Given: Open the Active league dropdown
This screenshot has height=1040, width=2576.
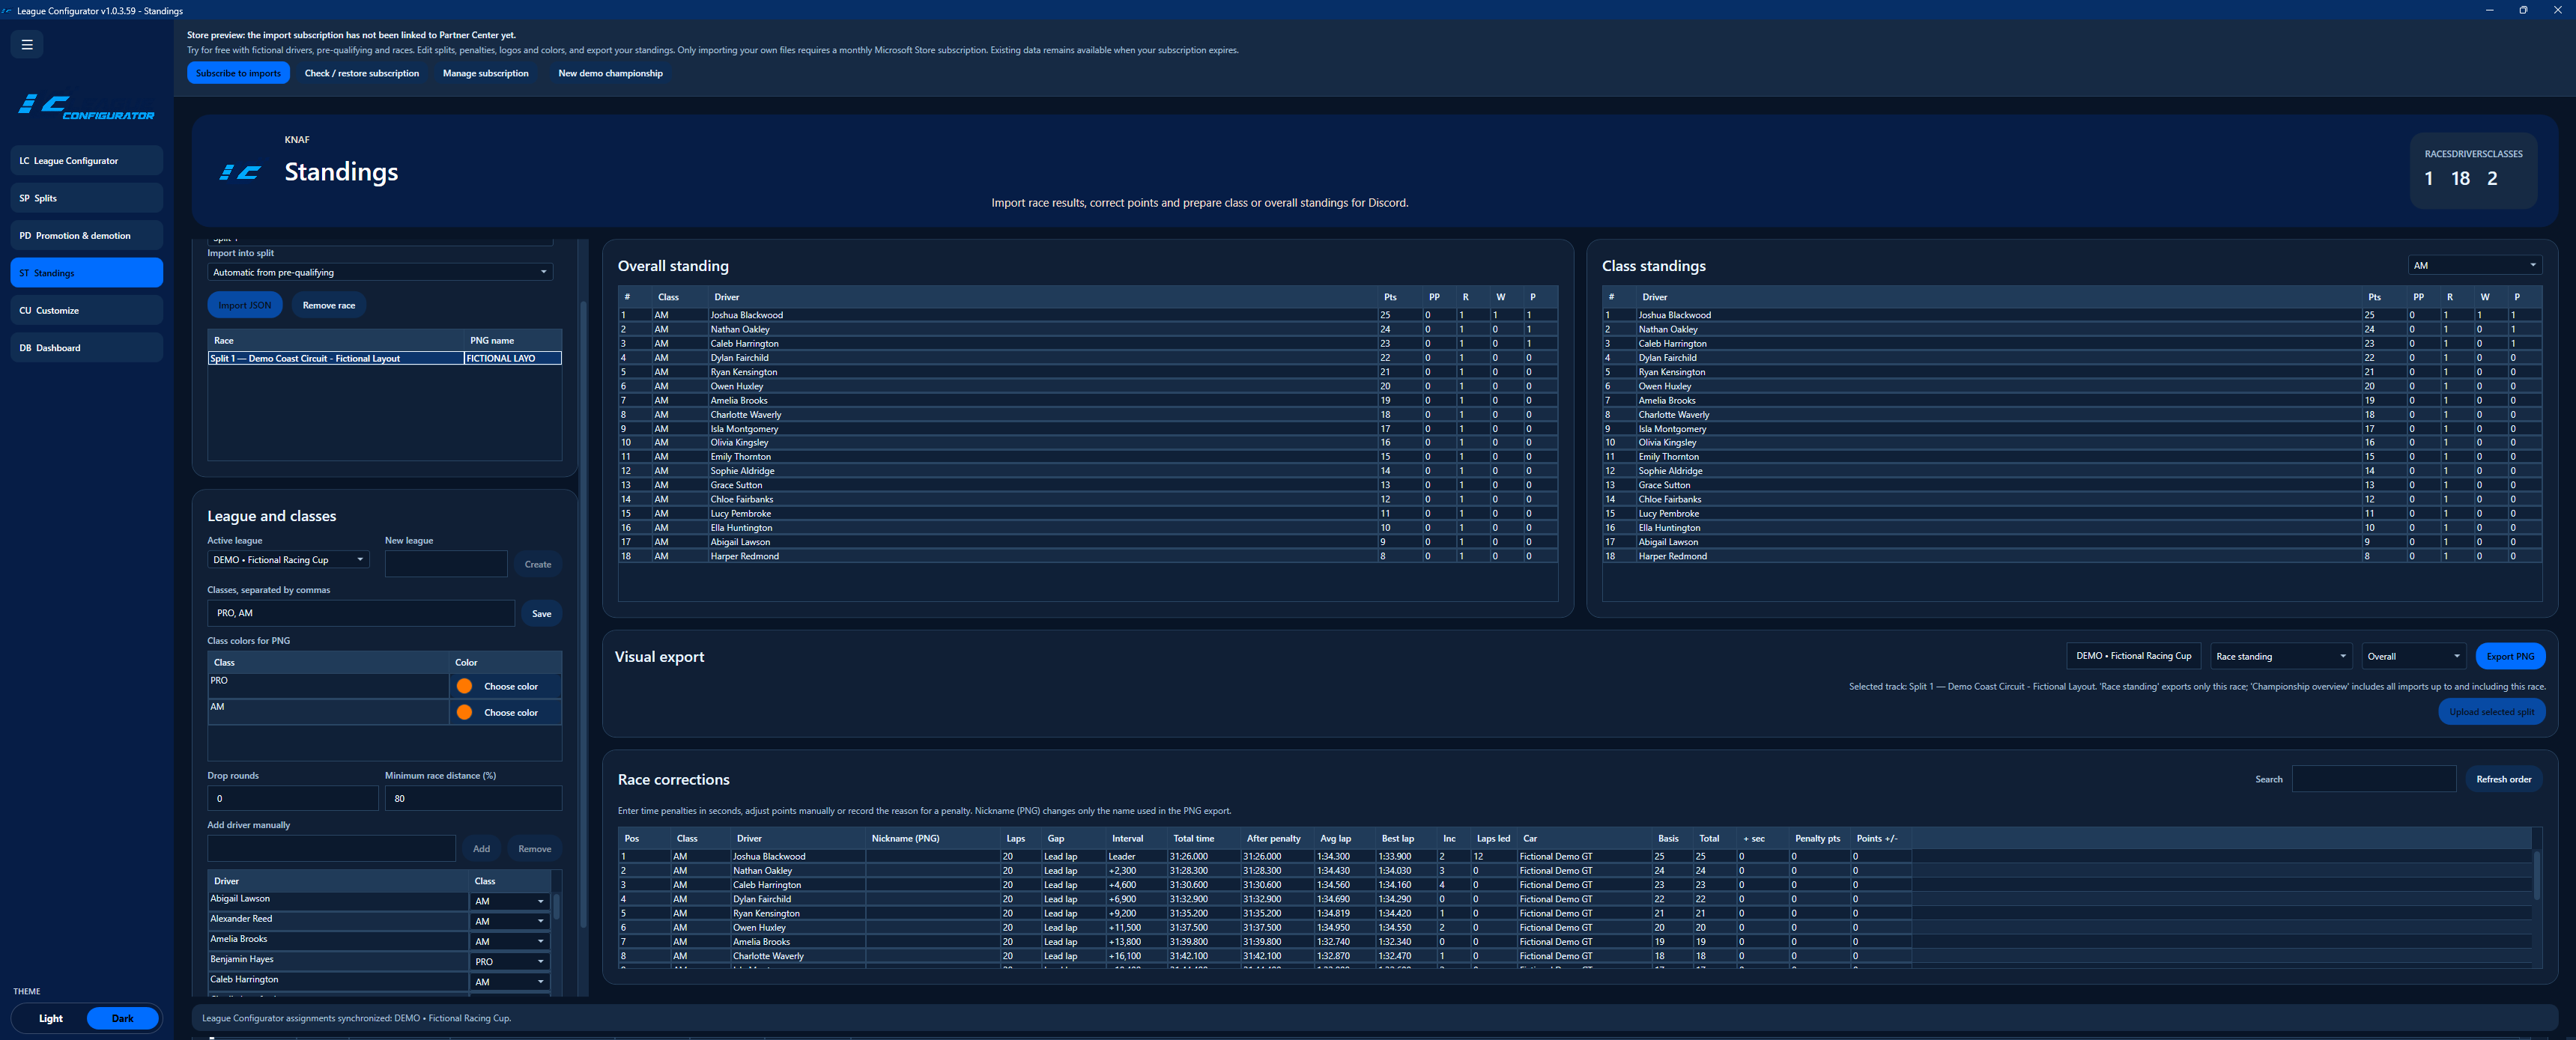Looking at the screenshot, I should click(288, 560).
